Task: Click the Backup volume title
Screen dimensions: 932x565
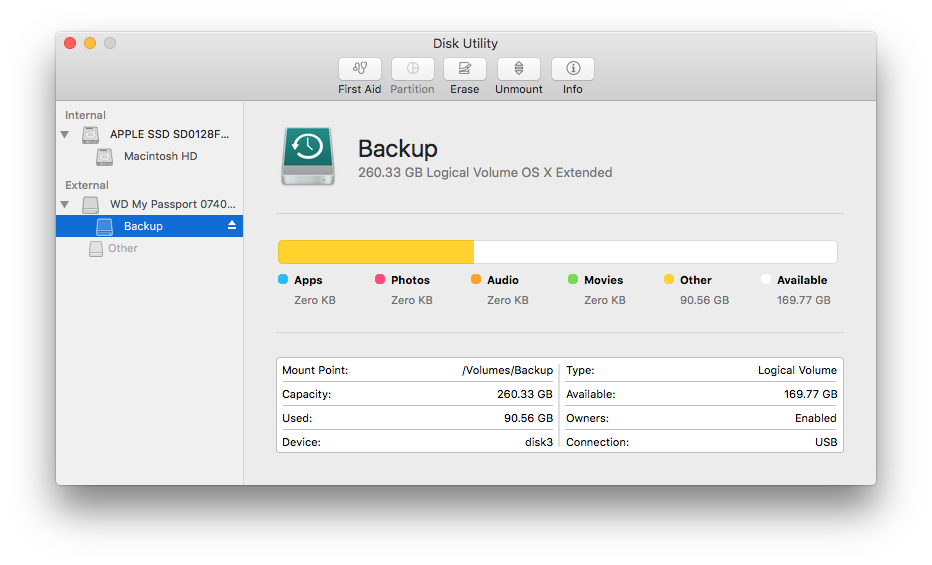Action: tap(398, 149)
